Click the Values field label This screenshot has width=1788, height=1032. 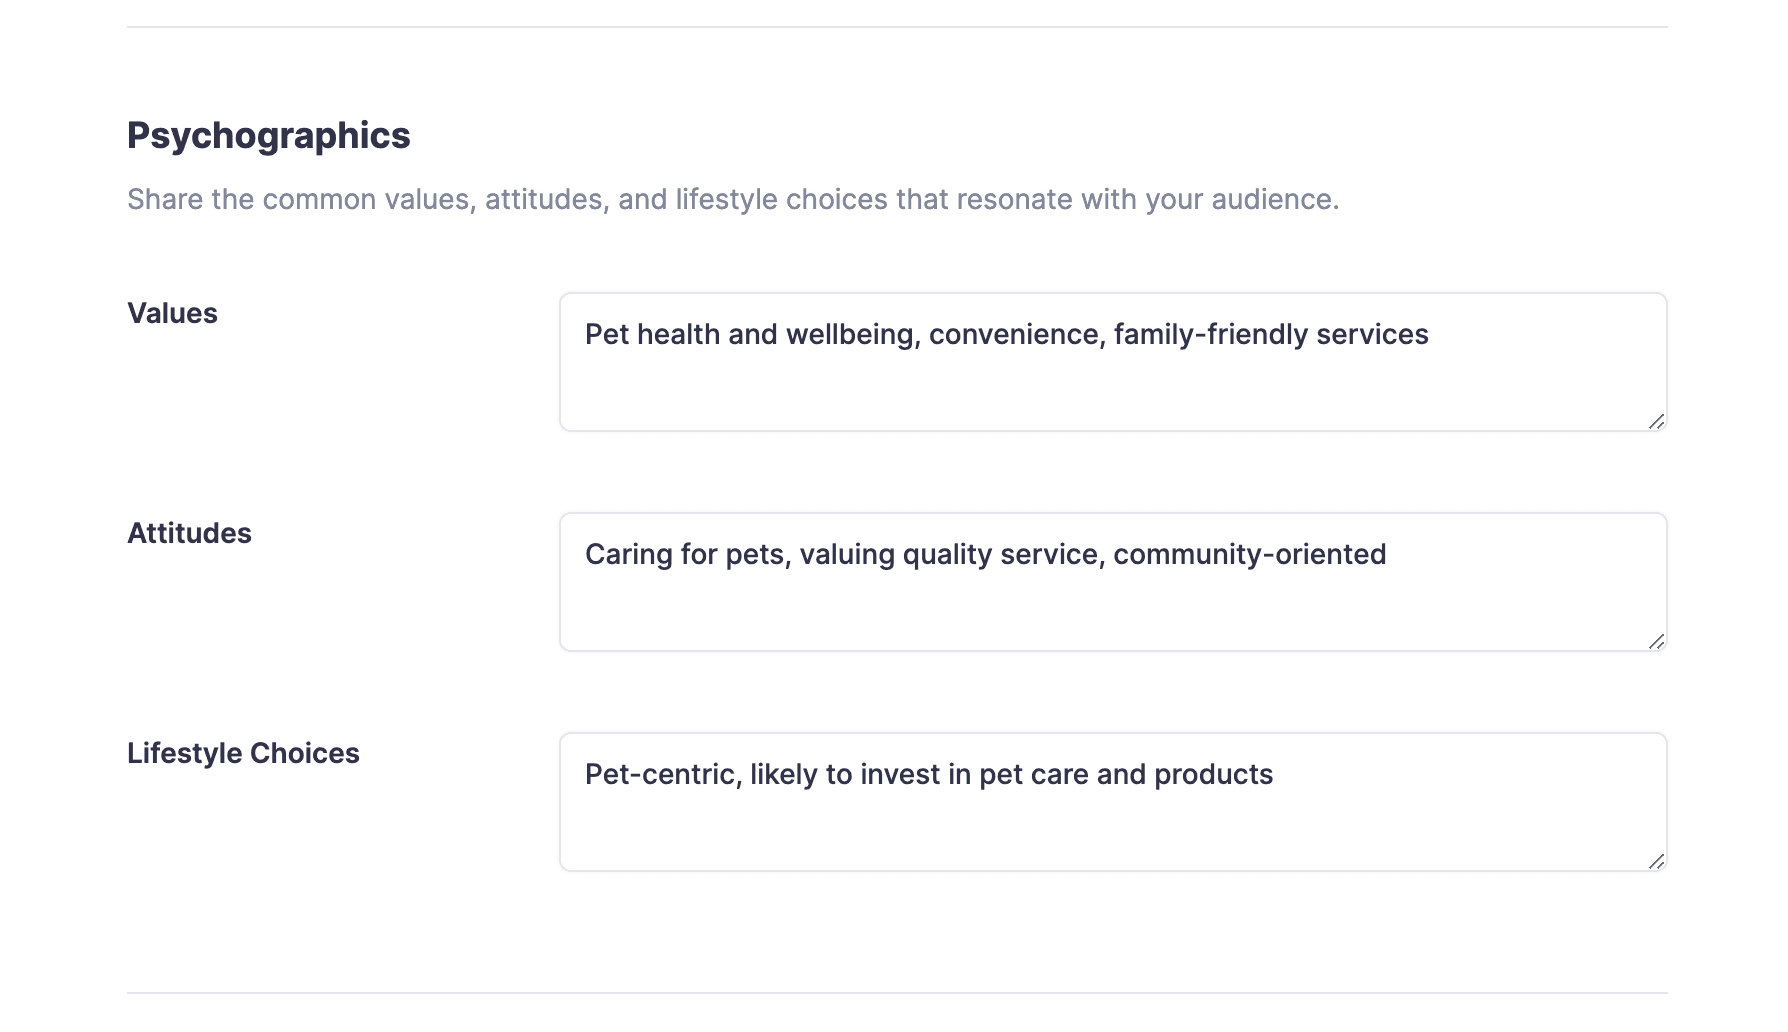pos(172,314)
